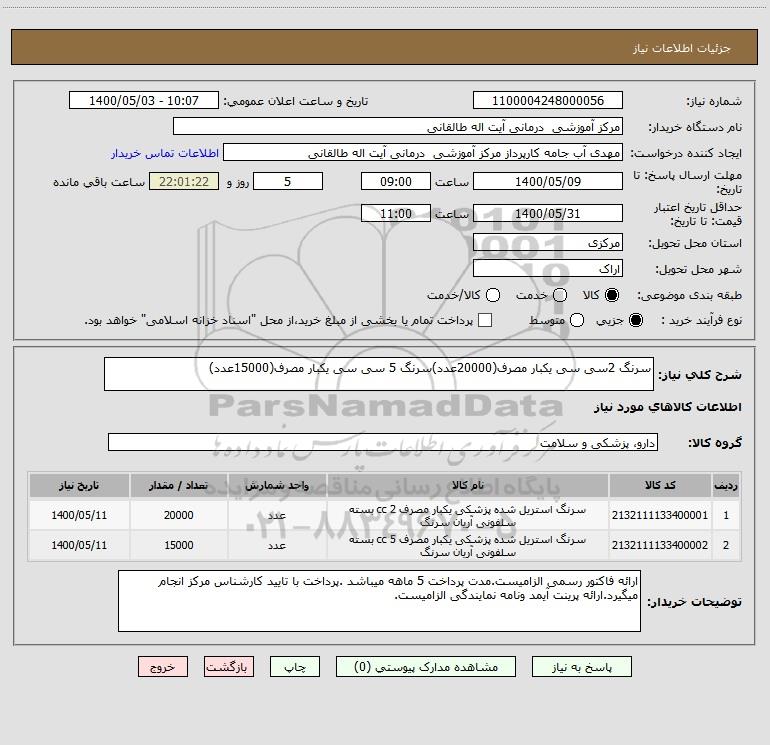Click the need number field 1100004248000056
The image size is (770, 745).
coord(548,100)
